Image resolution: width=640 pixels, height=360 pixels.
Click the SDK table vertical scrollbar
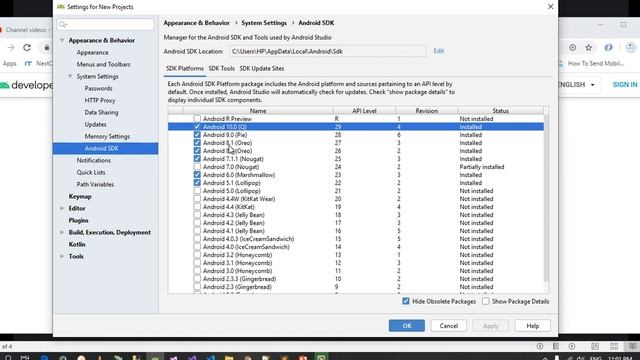[x=547, y=198]
